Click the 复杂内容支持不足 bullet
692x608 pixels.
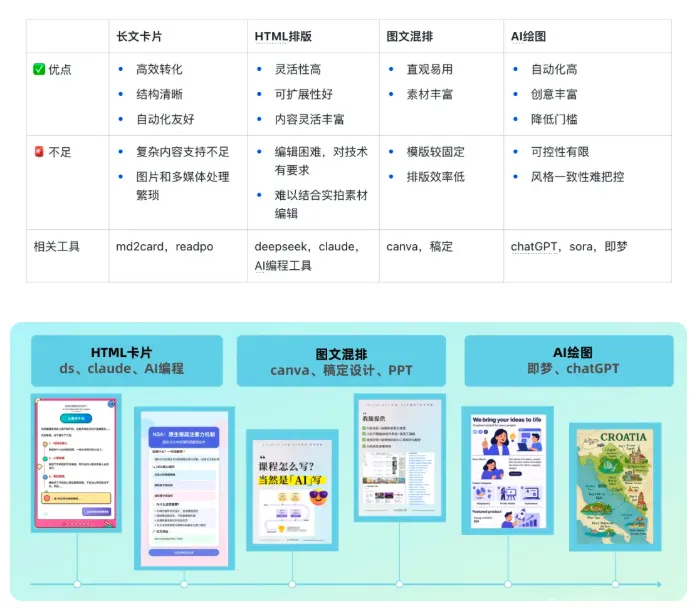[183, 152]
